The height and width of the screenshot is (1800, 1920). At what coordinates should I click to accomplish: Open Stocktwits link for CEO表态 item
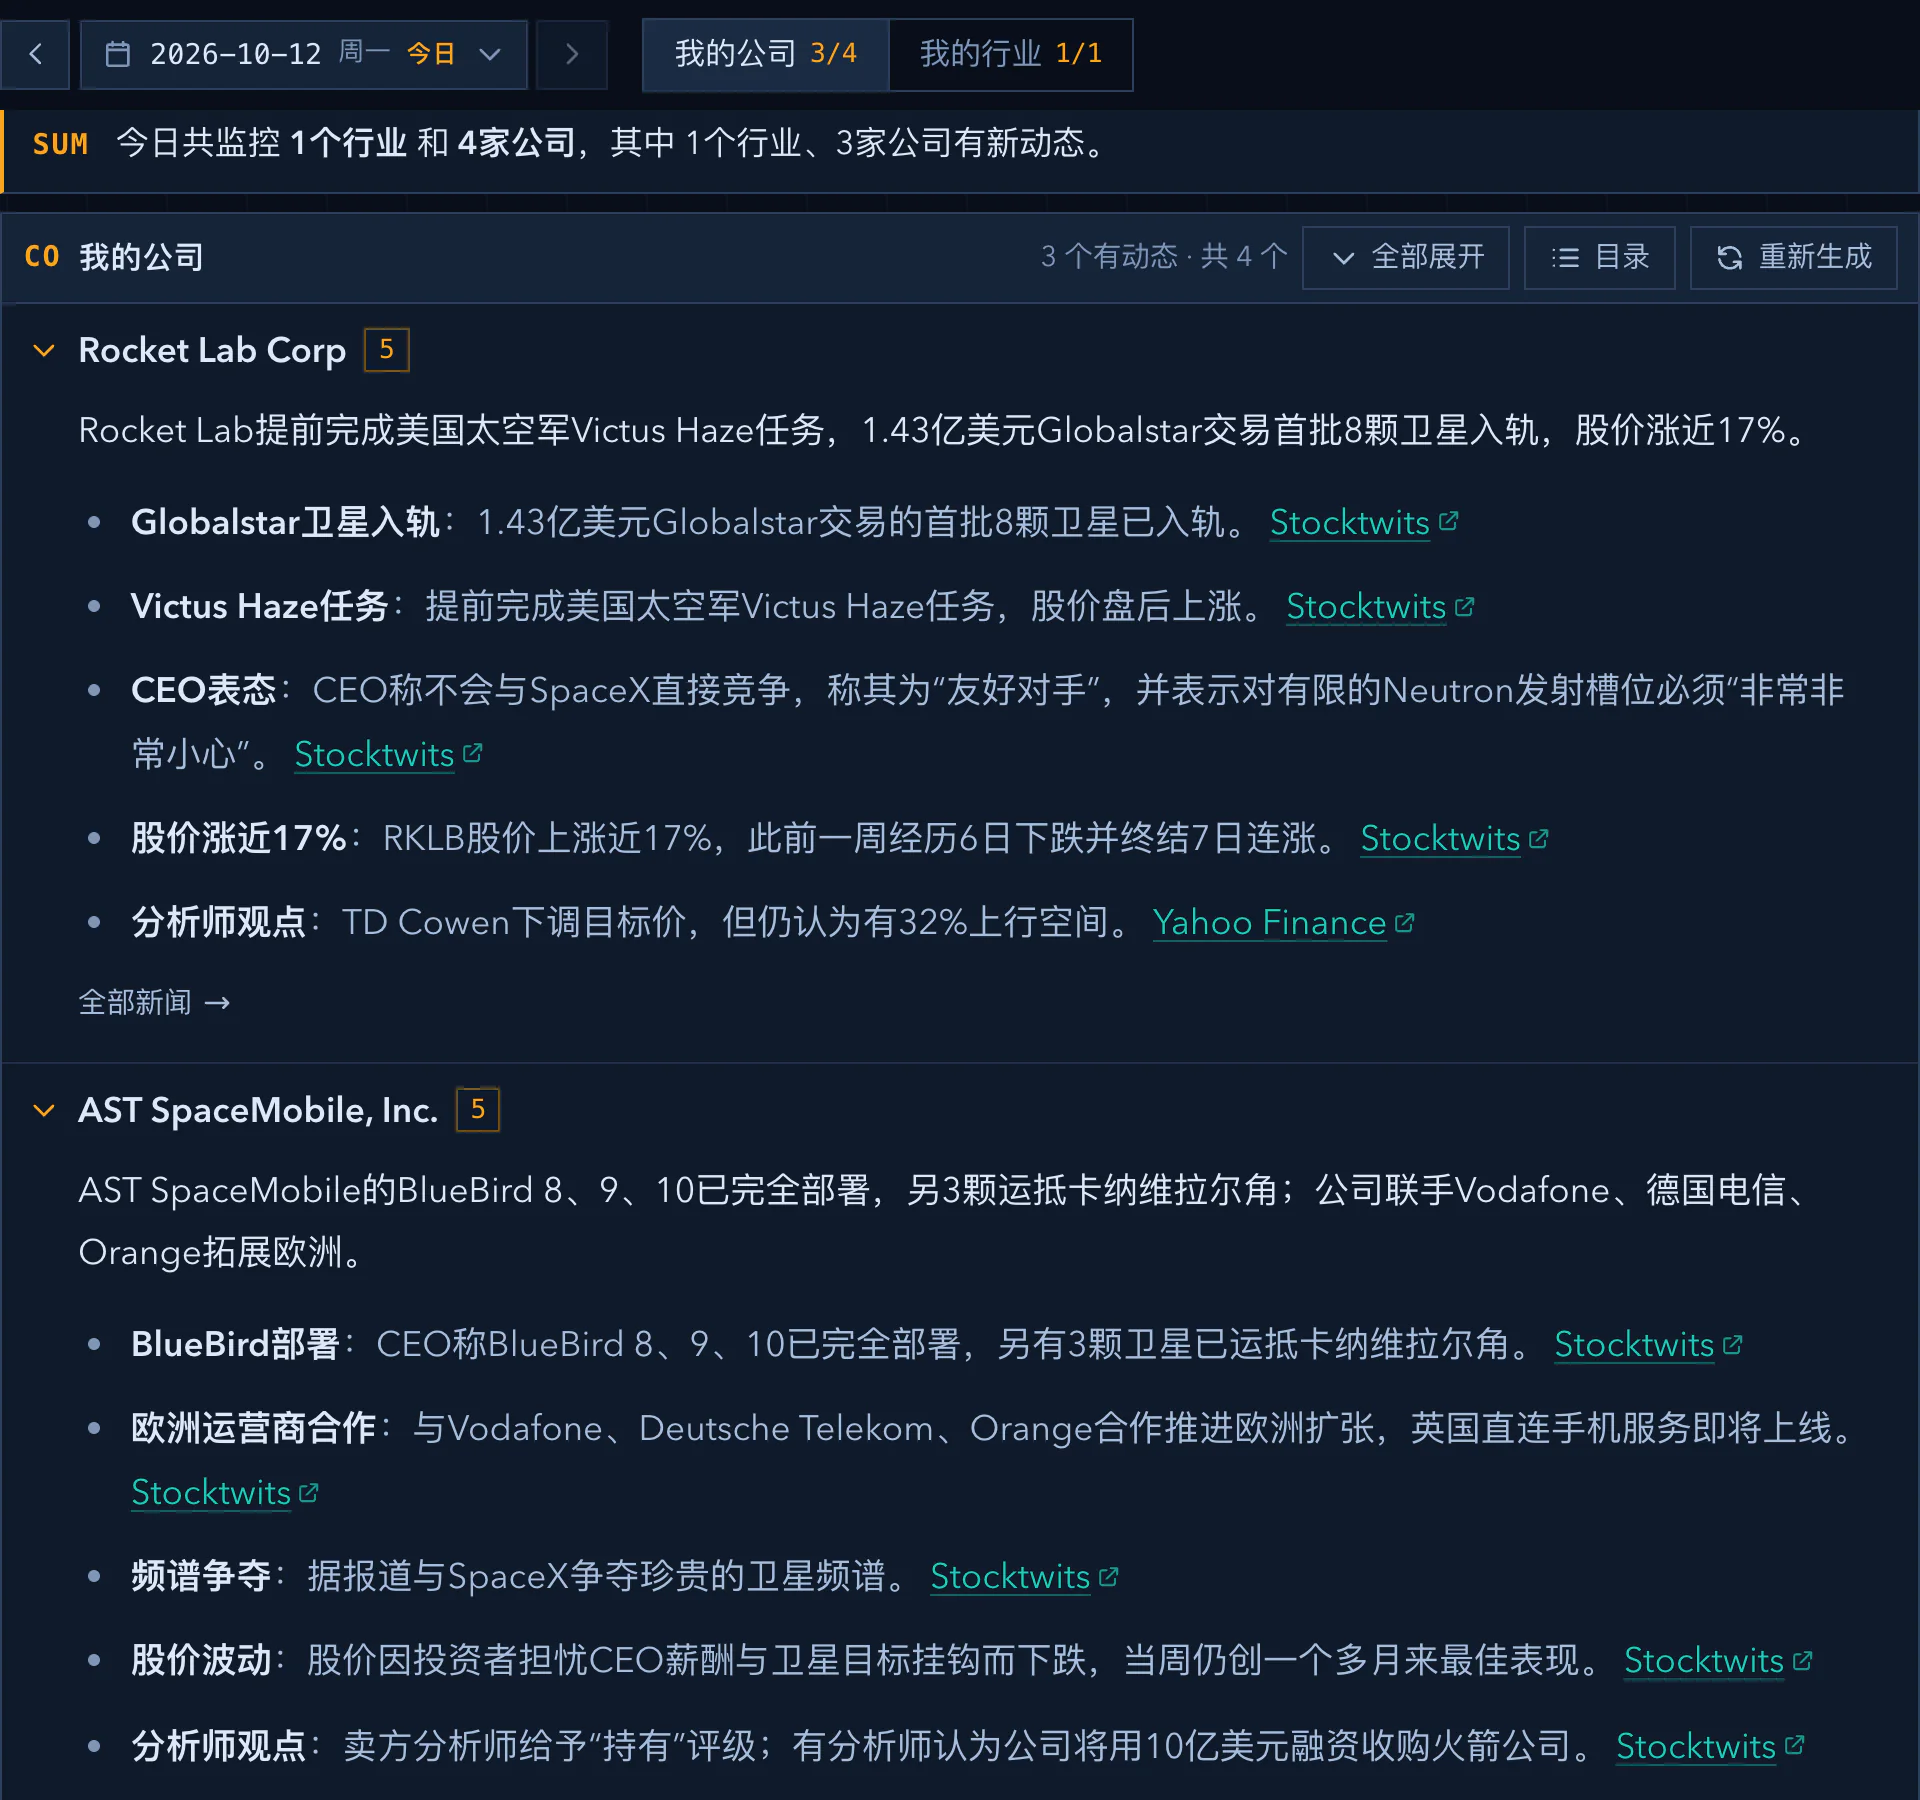click(374, 754)
